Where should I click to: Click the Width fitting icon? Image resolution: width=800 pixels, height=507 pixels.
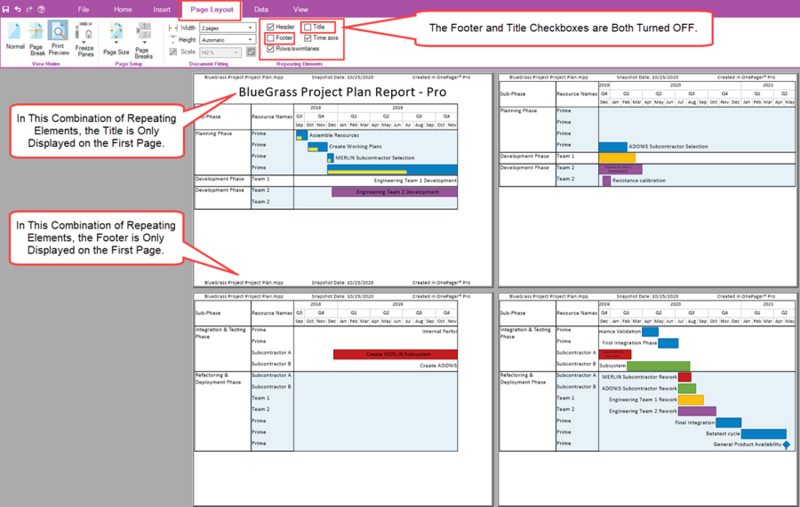[173, 28]
